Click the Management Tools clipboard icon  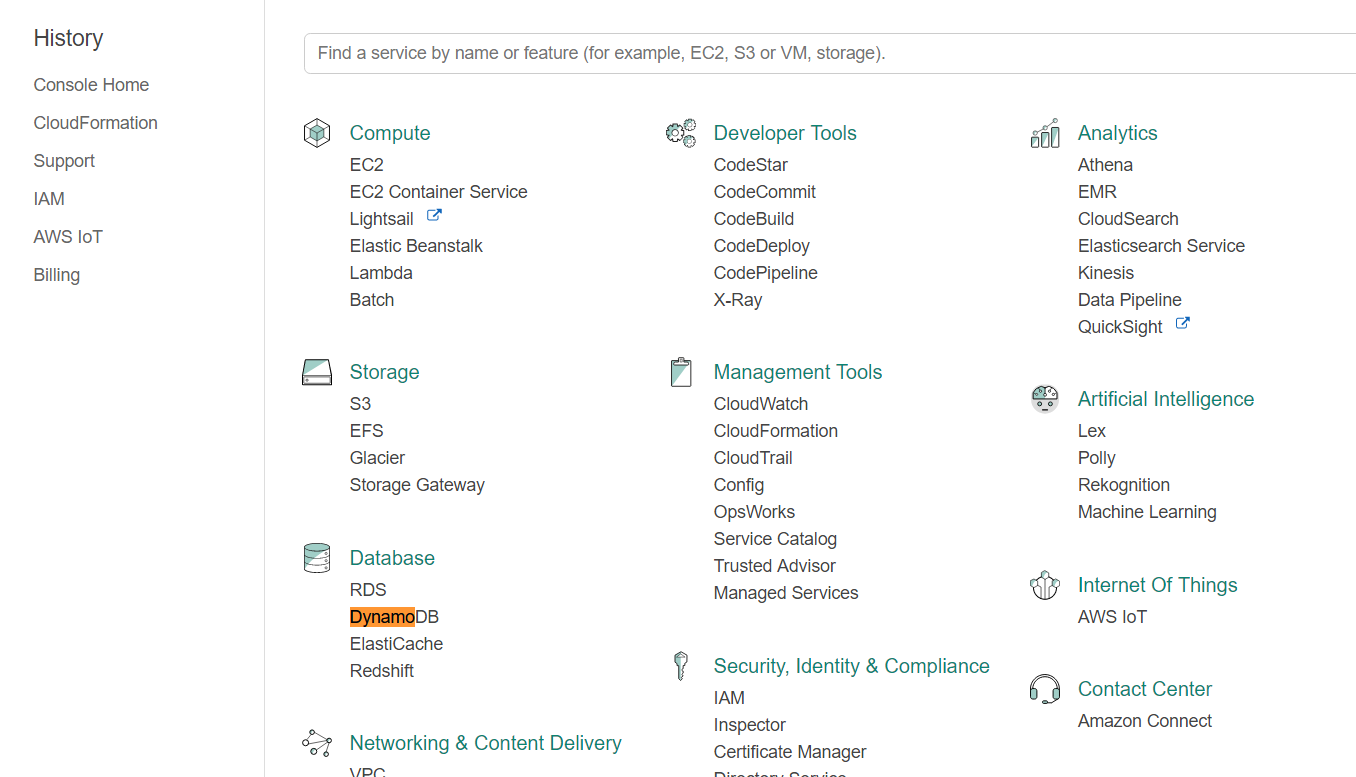click(681, 372)
